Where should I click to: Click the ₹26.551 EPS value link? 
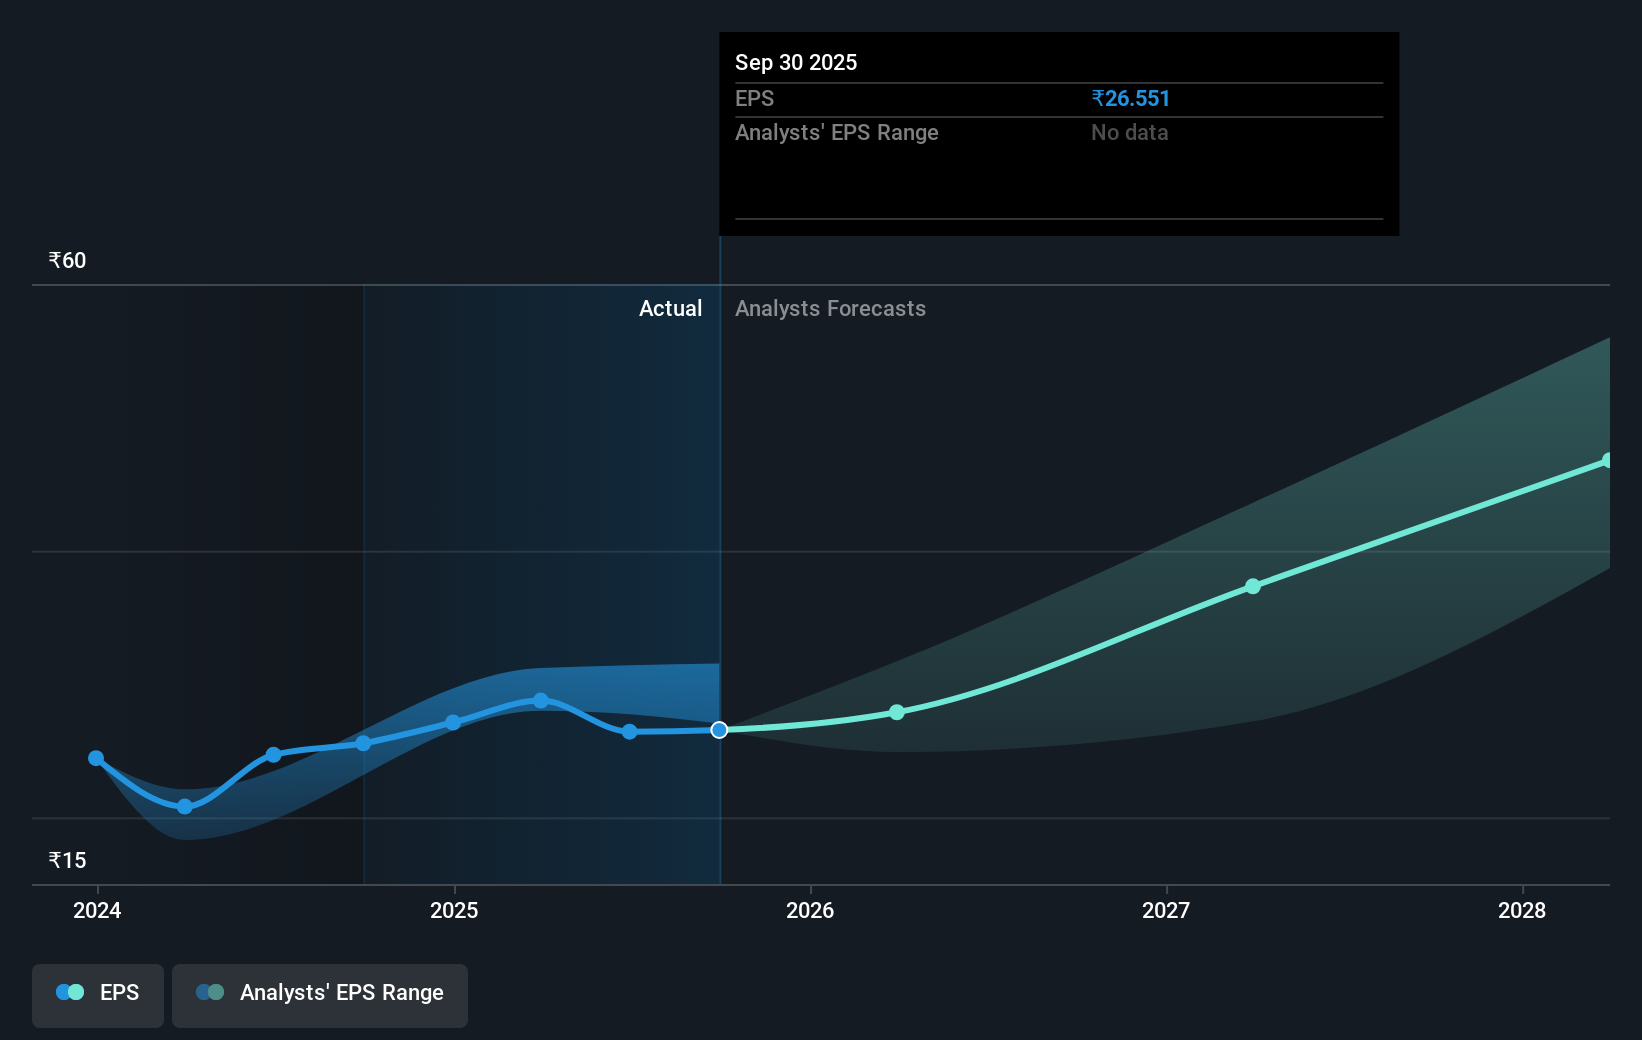point(1131,98)
